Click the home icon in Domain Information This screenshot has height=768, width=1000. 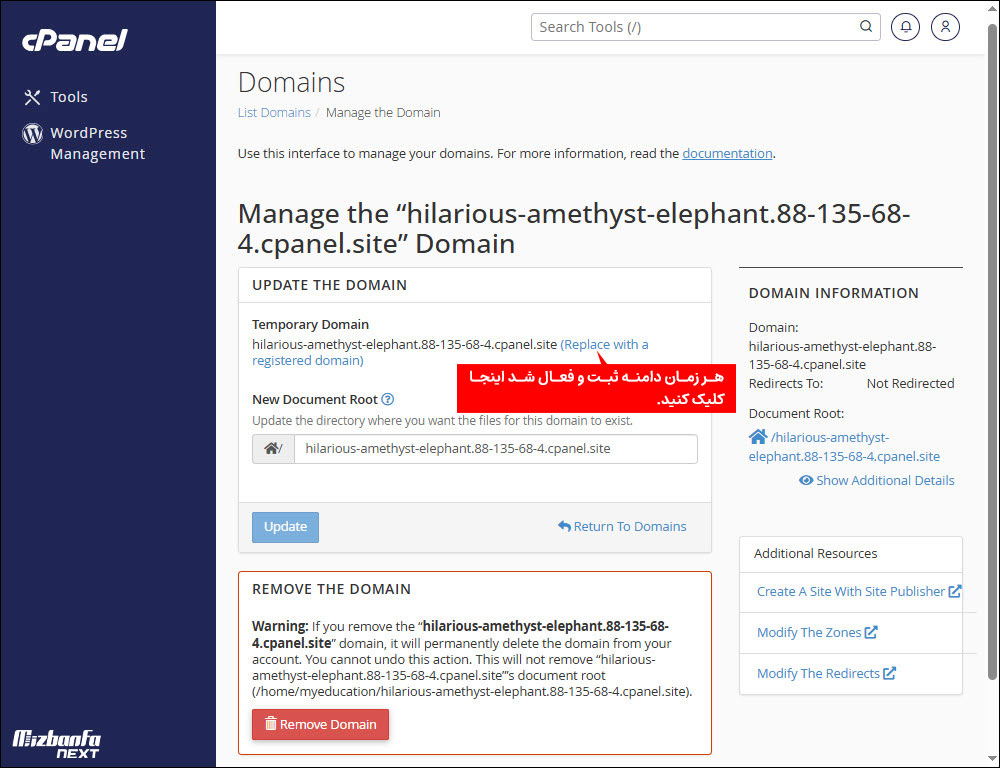[758, 437]
